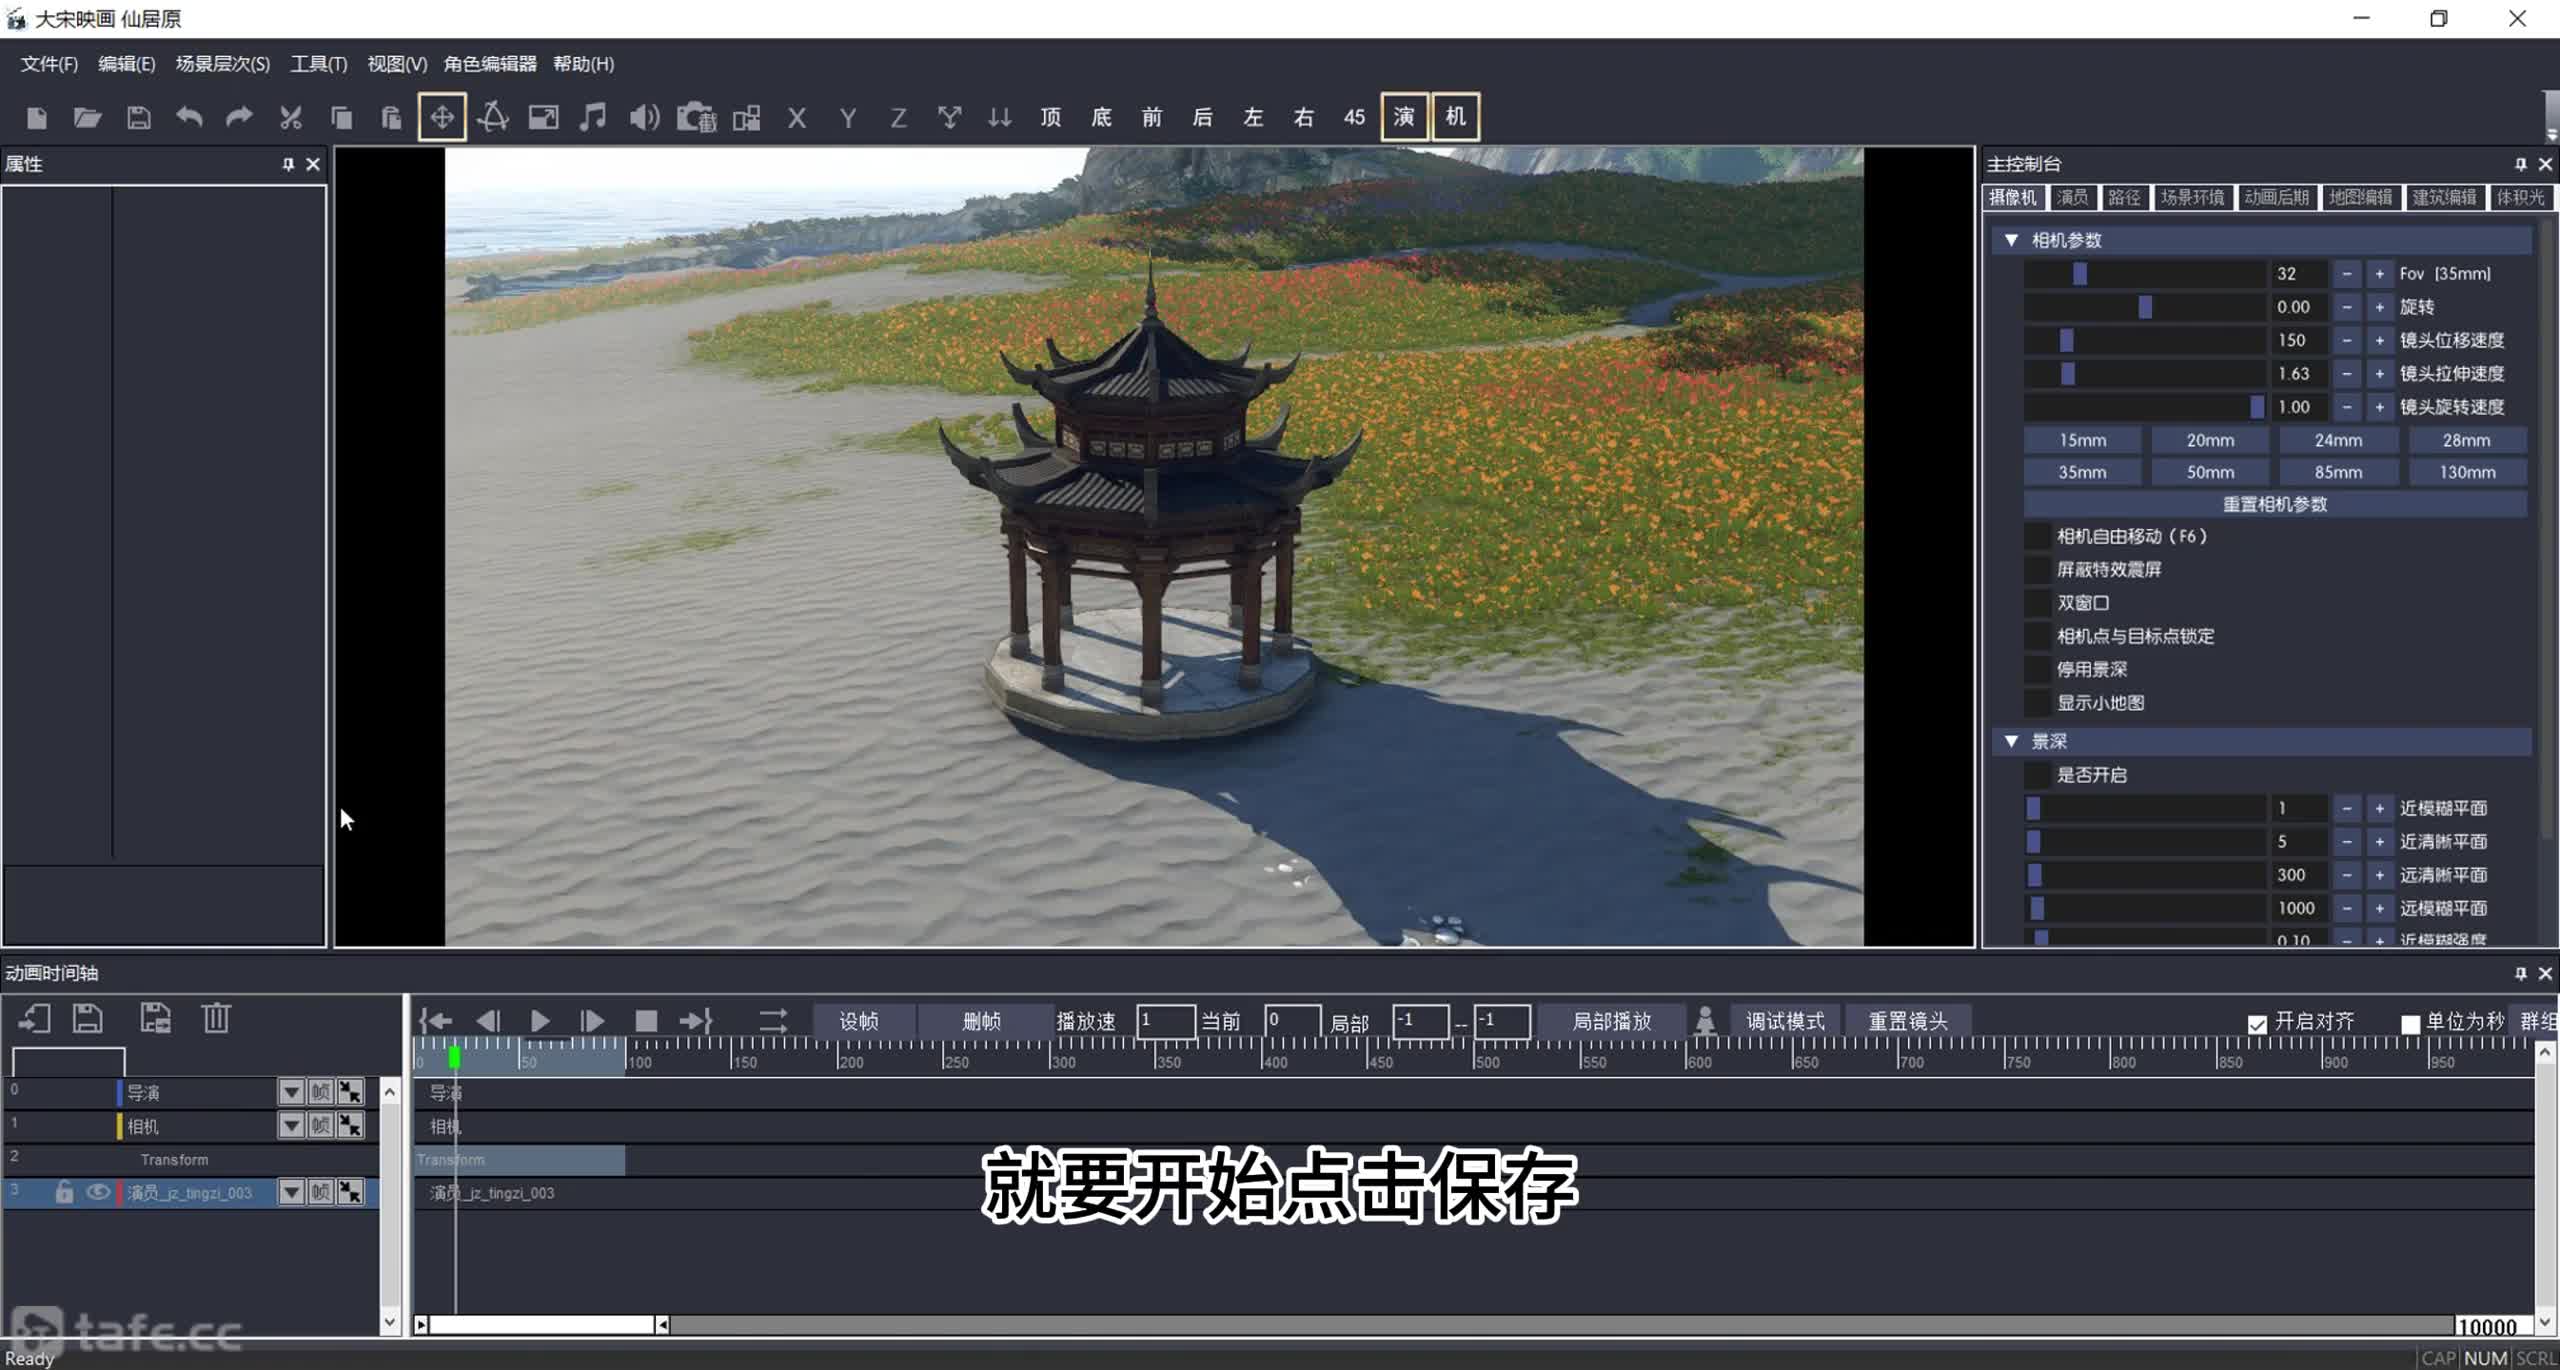The height and width of the screenshot is (1370, 2560).
Task: Undo the last action with the arrow icon
Action: tap(189, 118)
